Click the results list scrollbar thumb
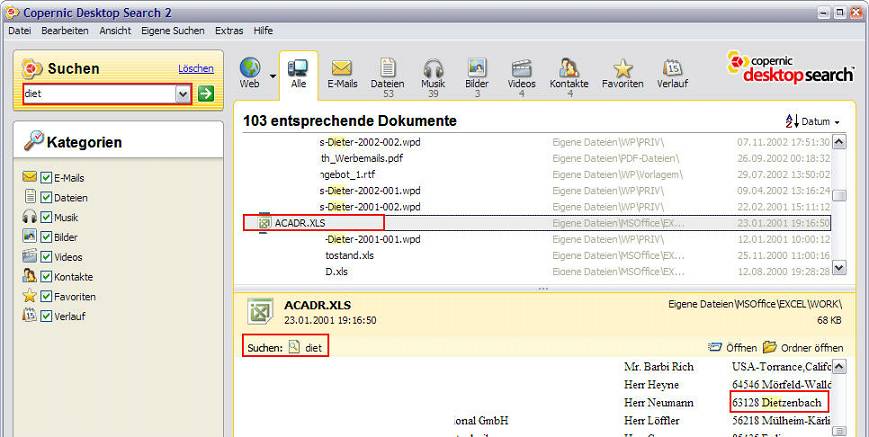 coord(840,195)
